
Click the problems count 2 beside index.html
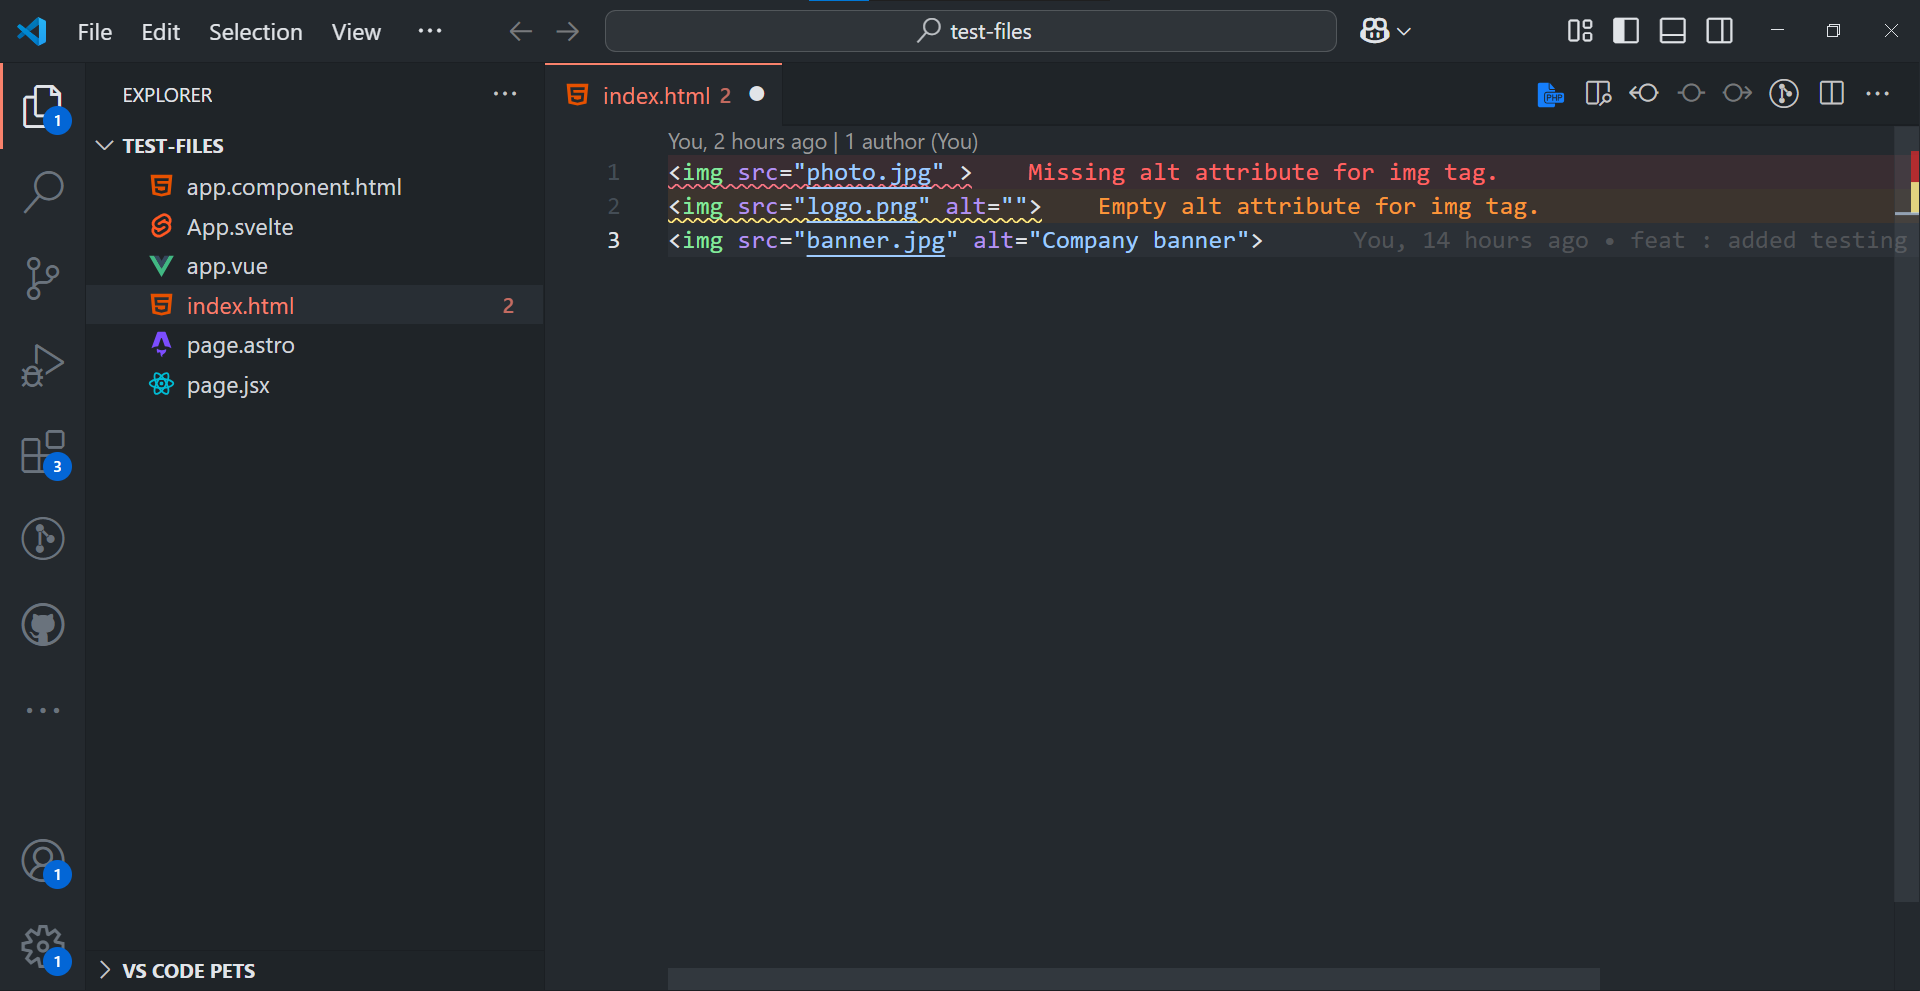(x=508, y=306)
